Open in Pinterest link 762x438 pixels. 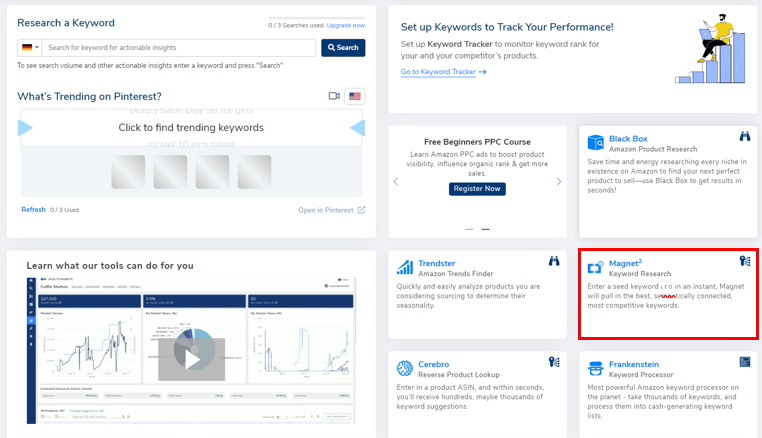point(326,210)
